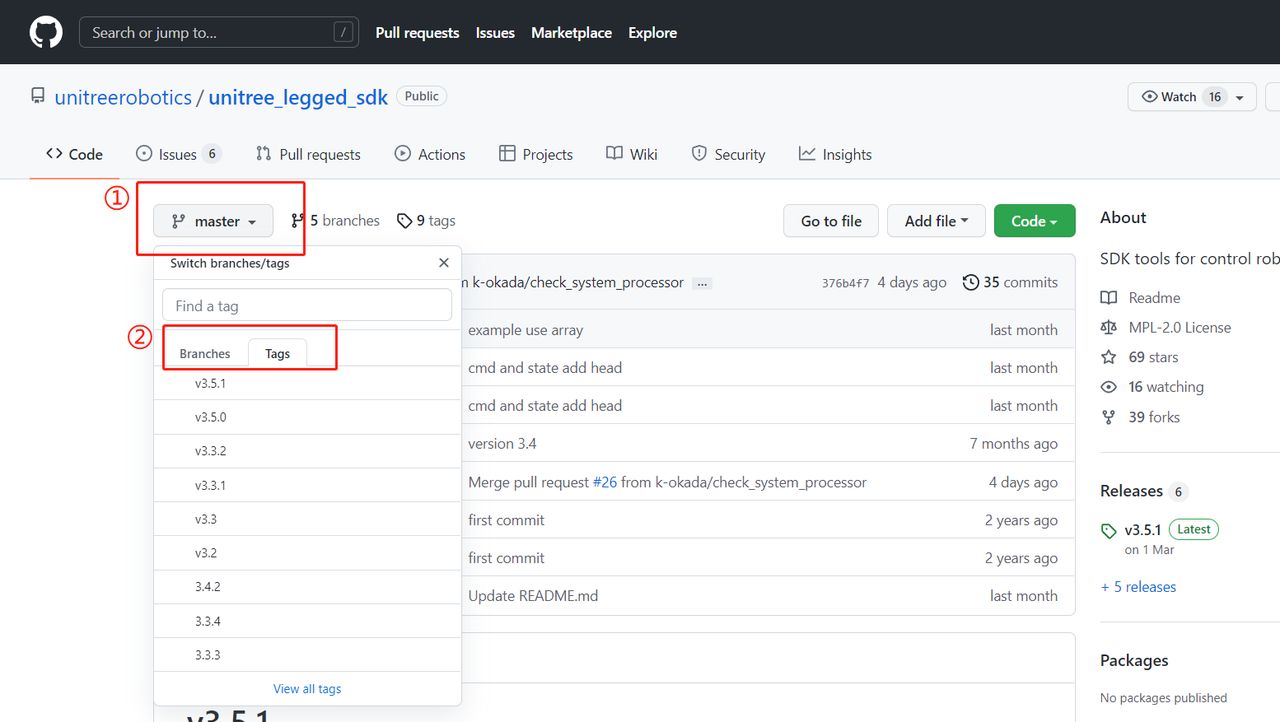Open Pull requests in the top navigation
Image resolution: width=1280 pixels, height=722 pixels.
click(x=417, y=33)
